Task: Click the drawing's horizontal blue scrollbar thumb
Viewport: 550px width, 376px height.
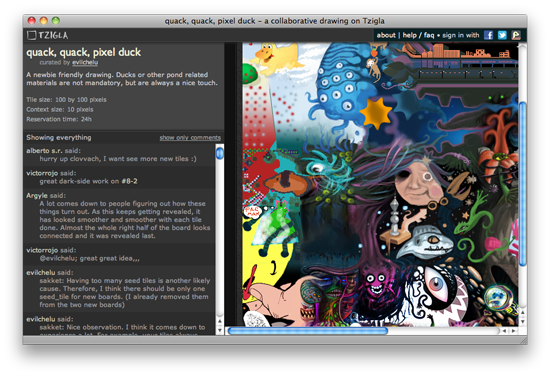Action: click(x=308, y=331)
